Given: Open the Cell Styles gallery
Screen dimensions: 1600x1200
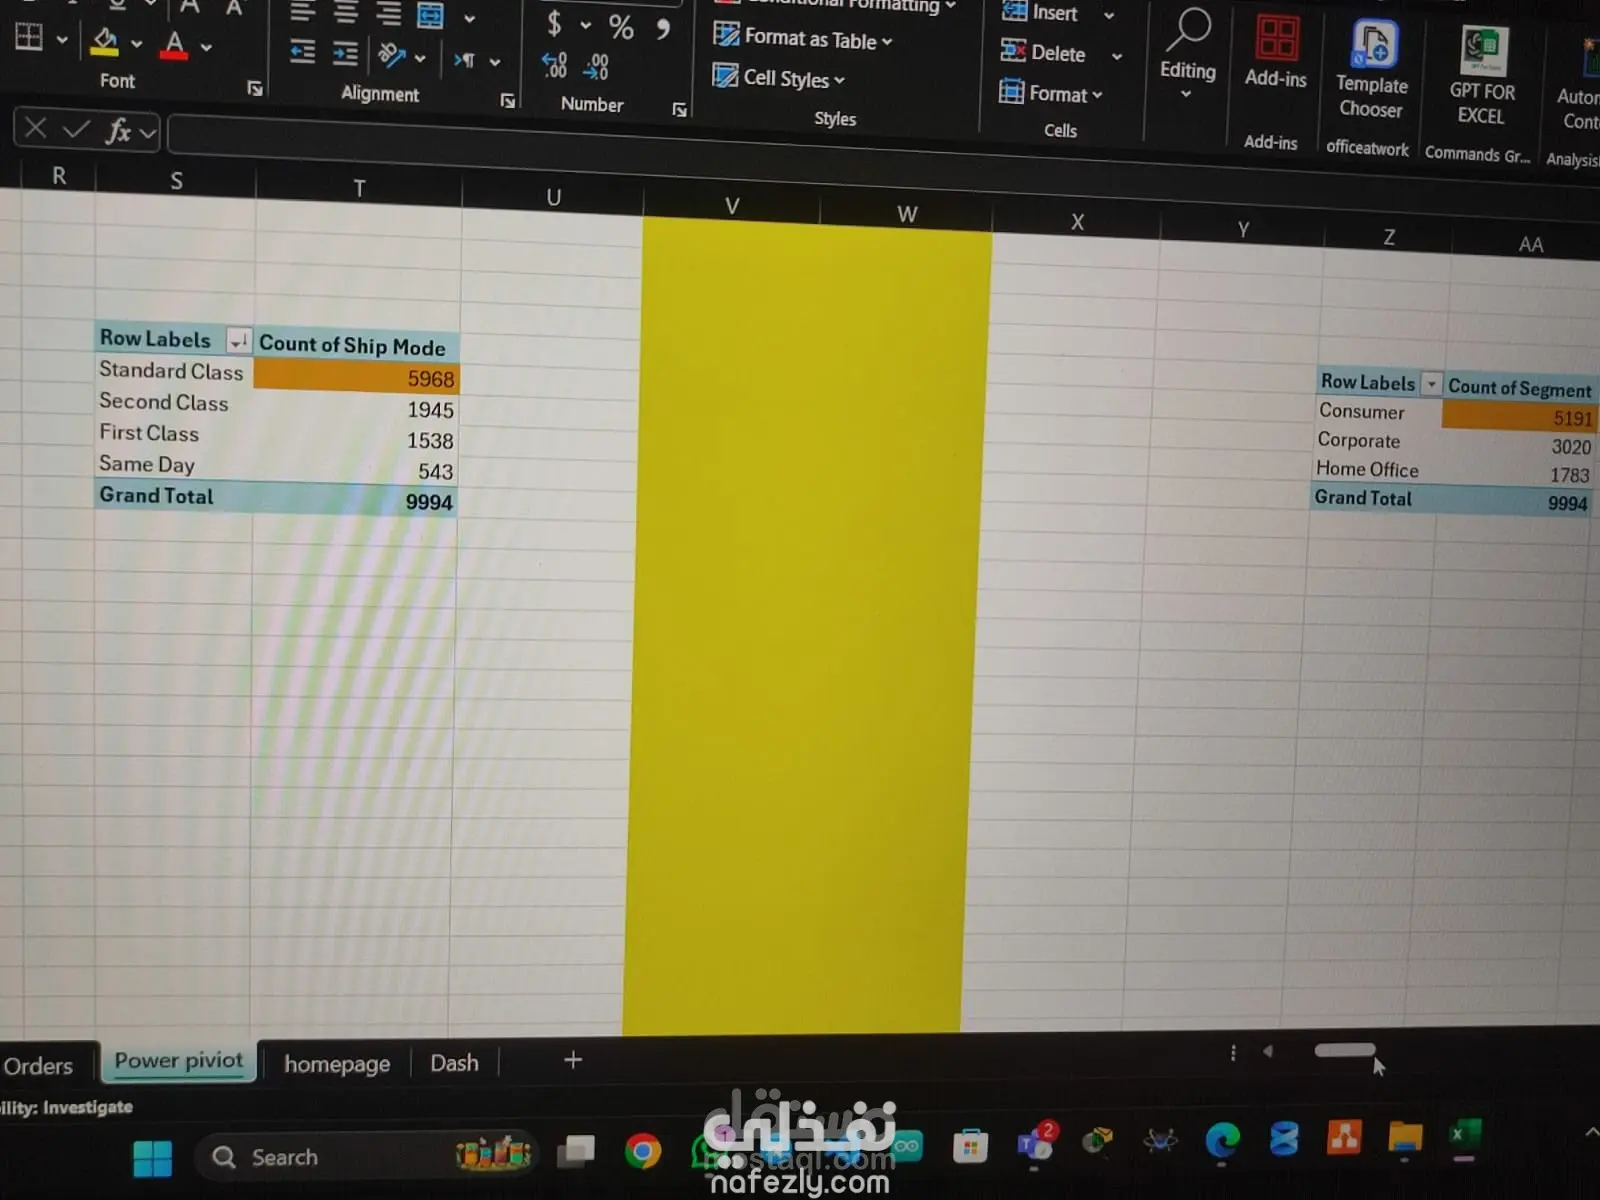Looking at the screenshot, I should point(779,77).
